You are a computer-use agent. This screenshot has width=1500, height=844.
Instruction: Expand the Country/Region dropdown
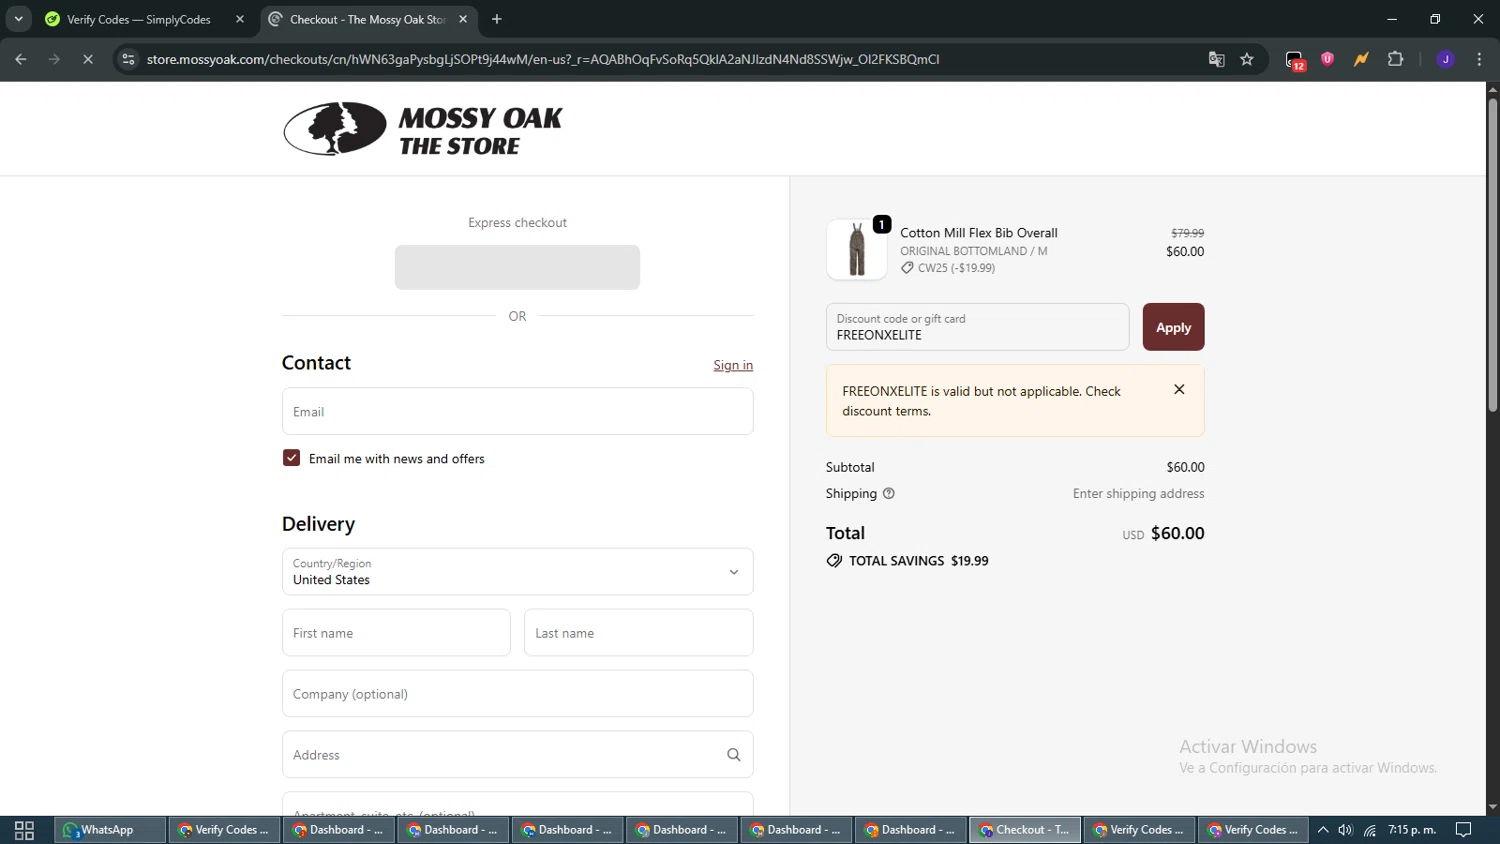point(517,572)
